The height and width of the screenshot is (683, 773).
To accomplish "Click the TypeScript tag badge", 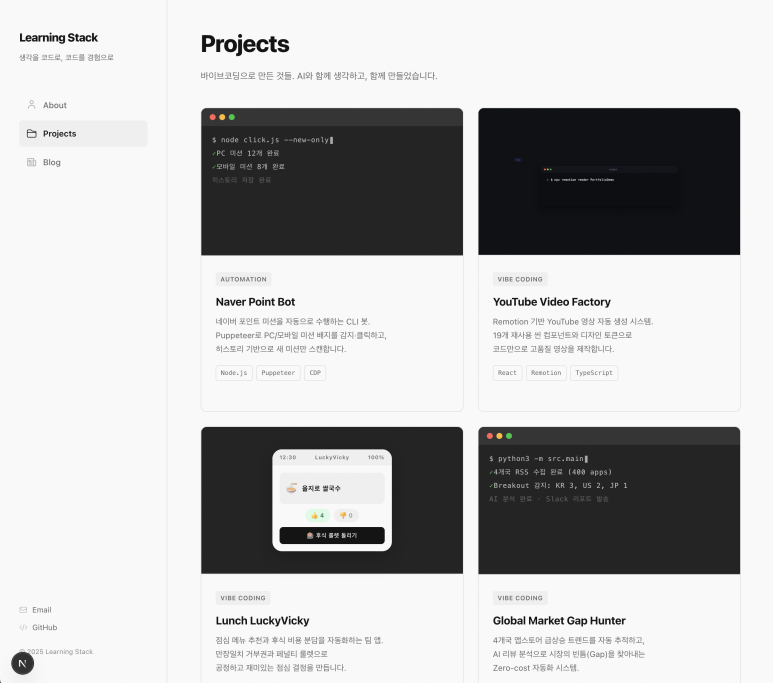I will tap(594, 373).
